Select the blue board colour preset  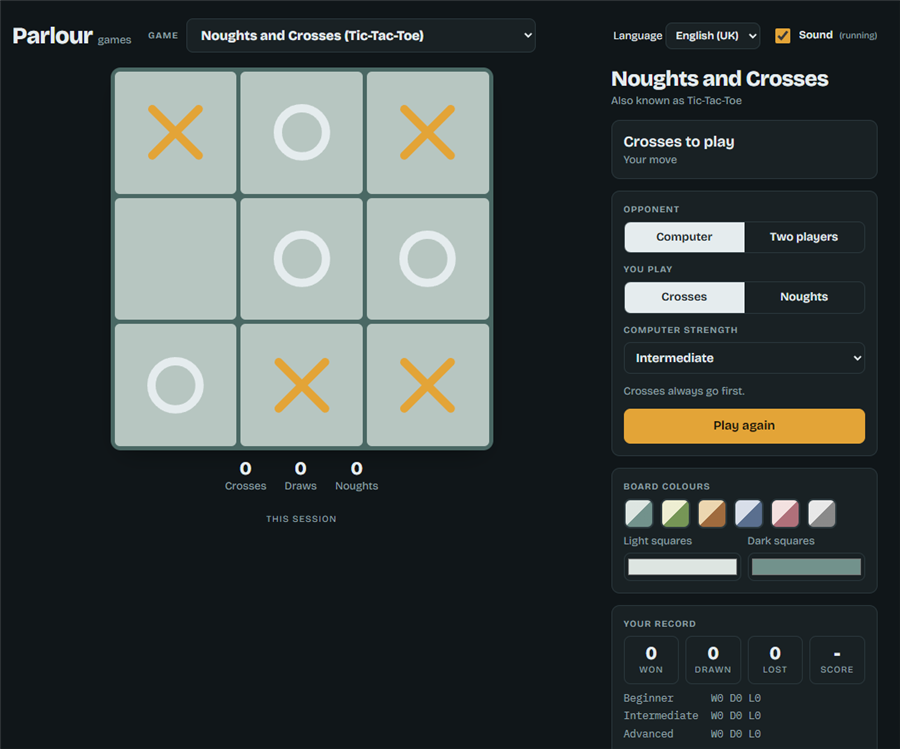(748, 514)
